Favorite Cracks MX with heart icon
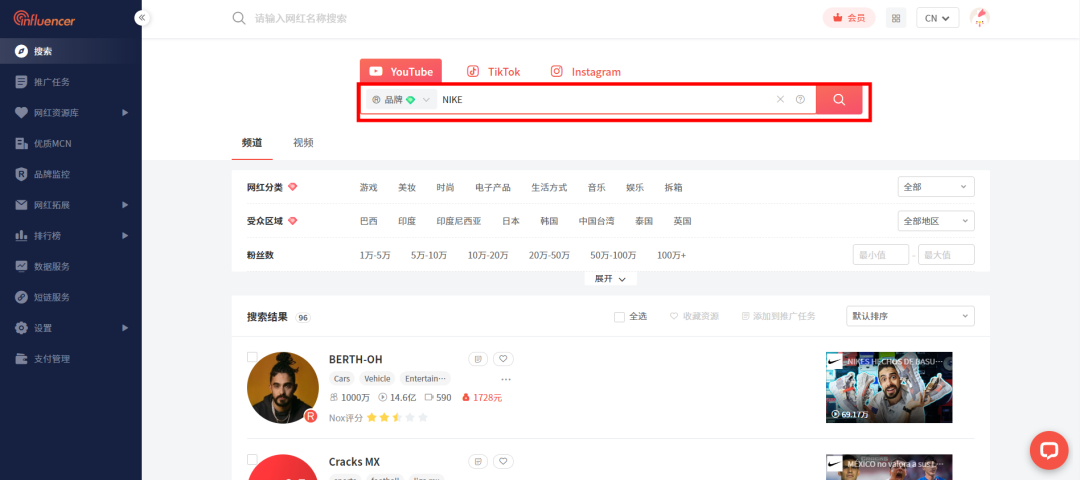Screen dimensions: 1080x480 click(503, 461)
